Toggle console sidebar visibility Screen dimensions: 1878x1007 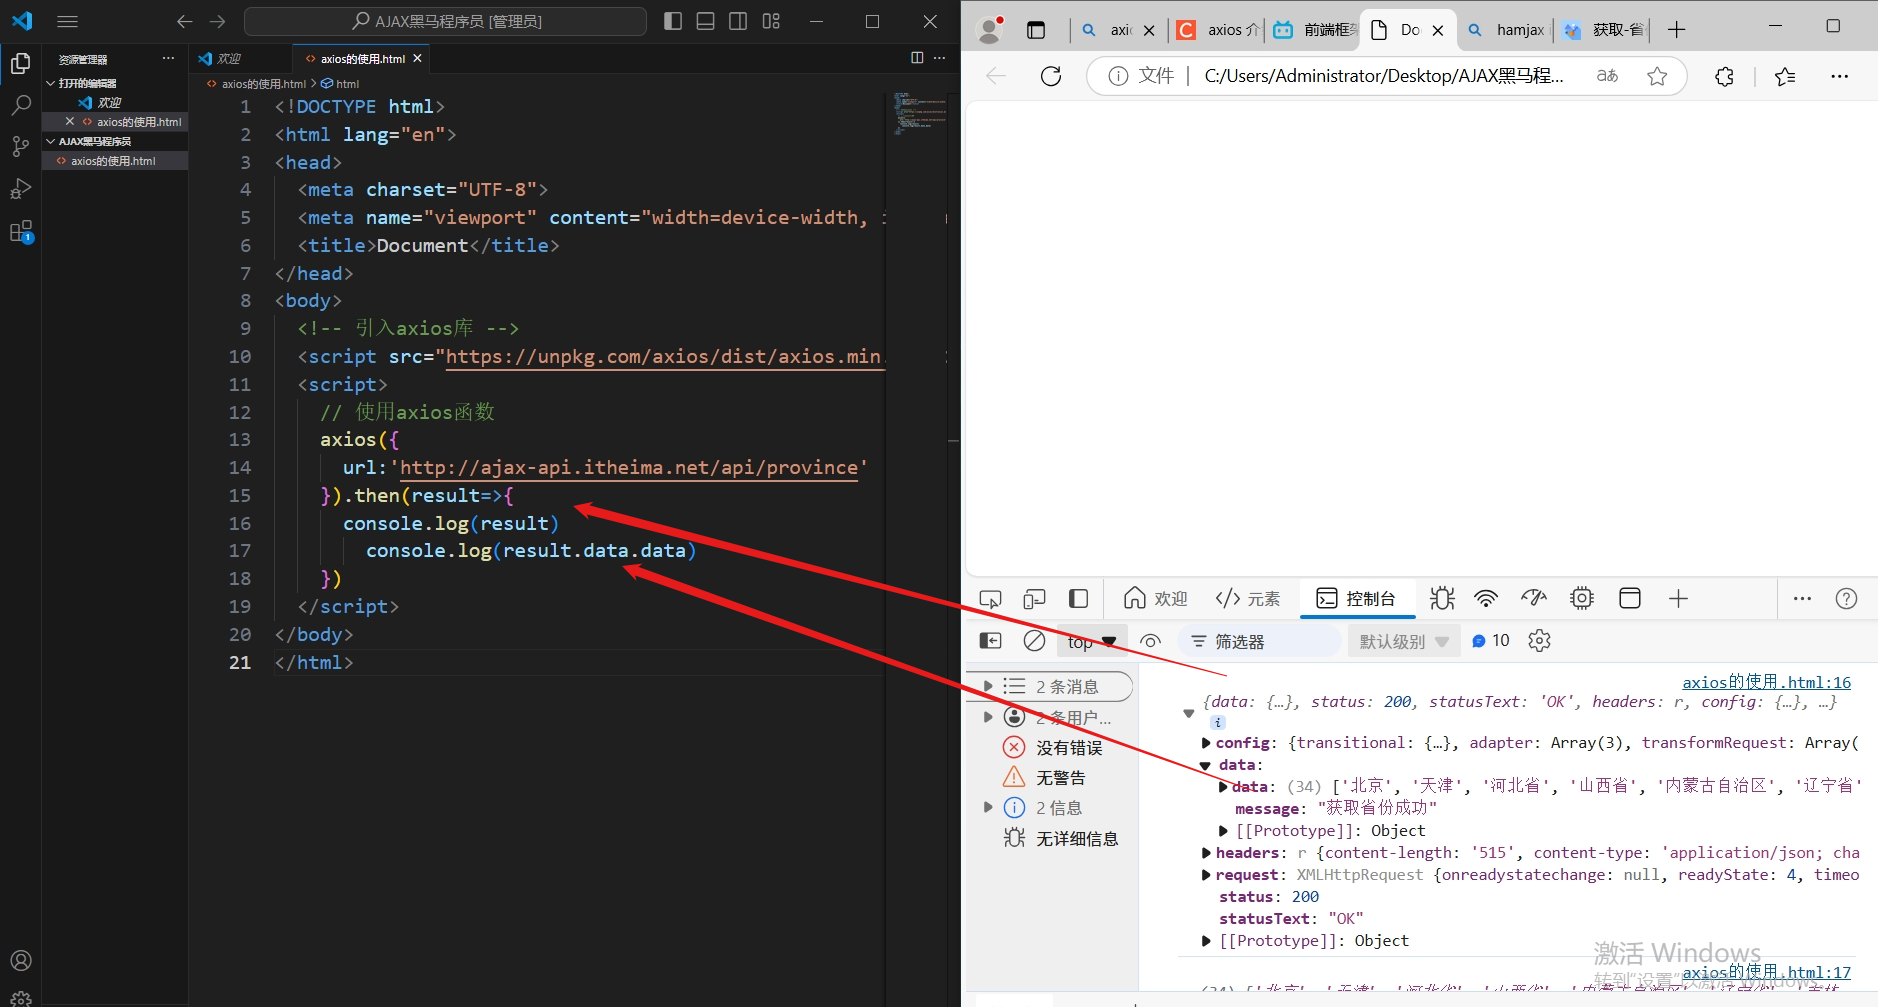(990, 641)
